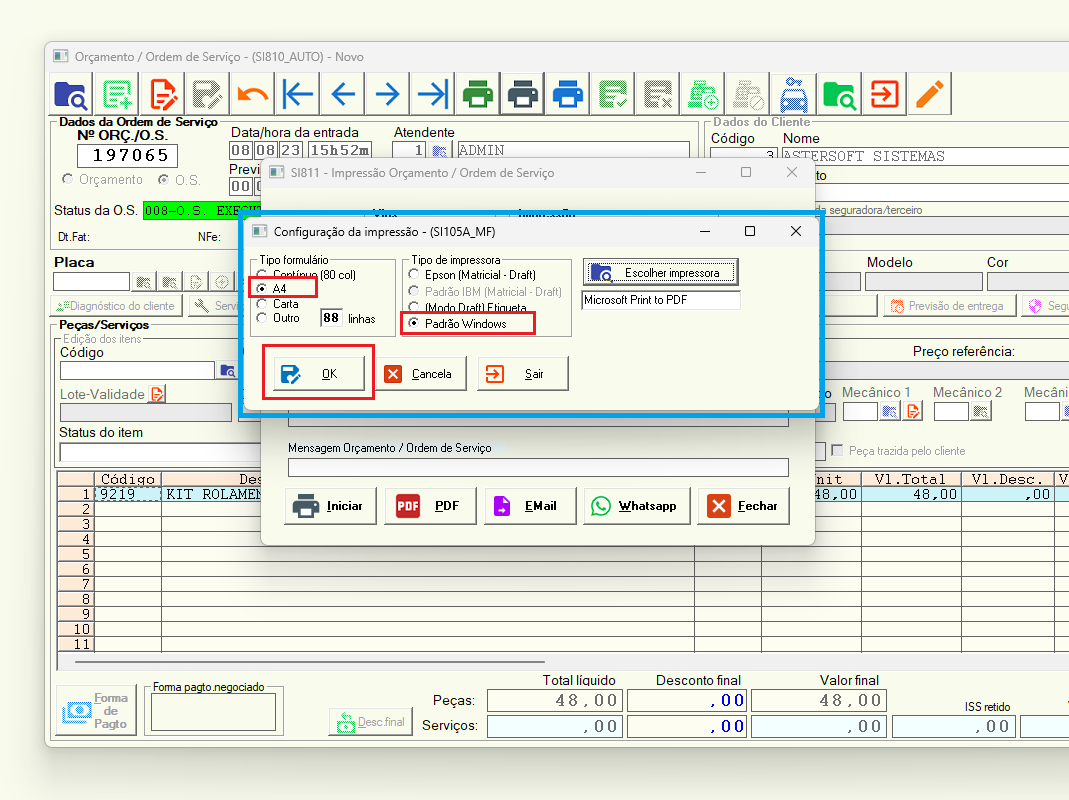Click the green approve list icon

pos(613,95)
